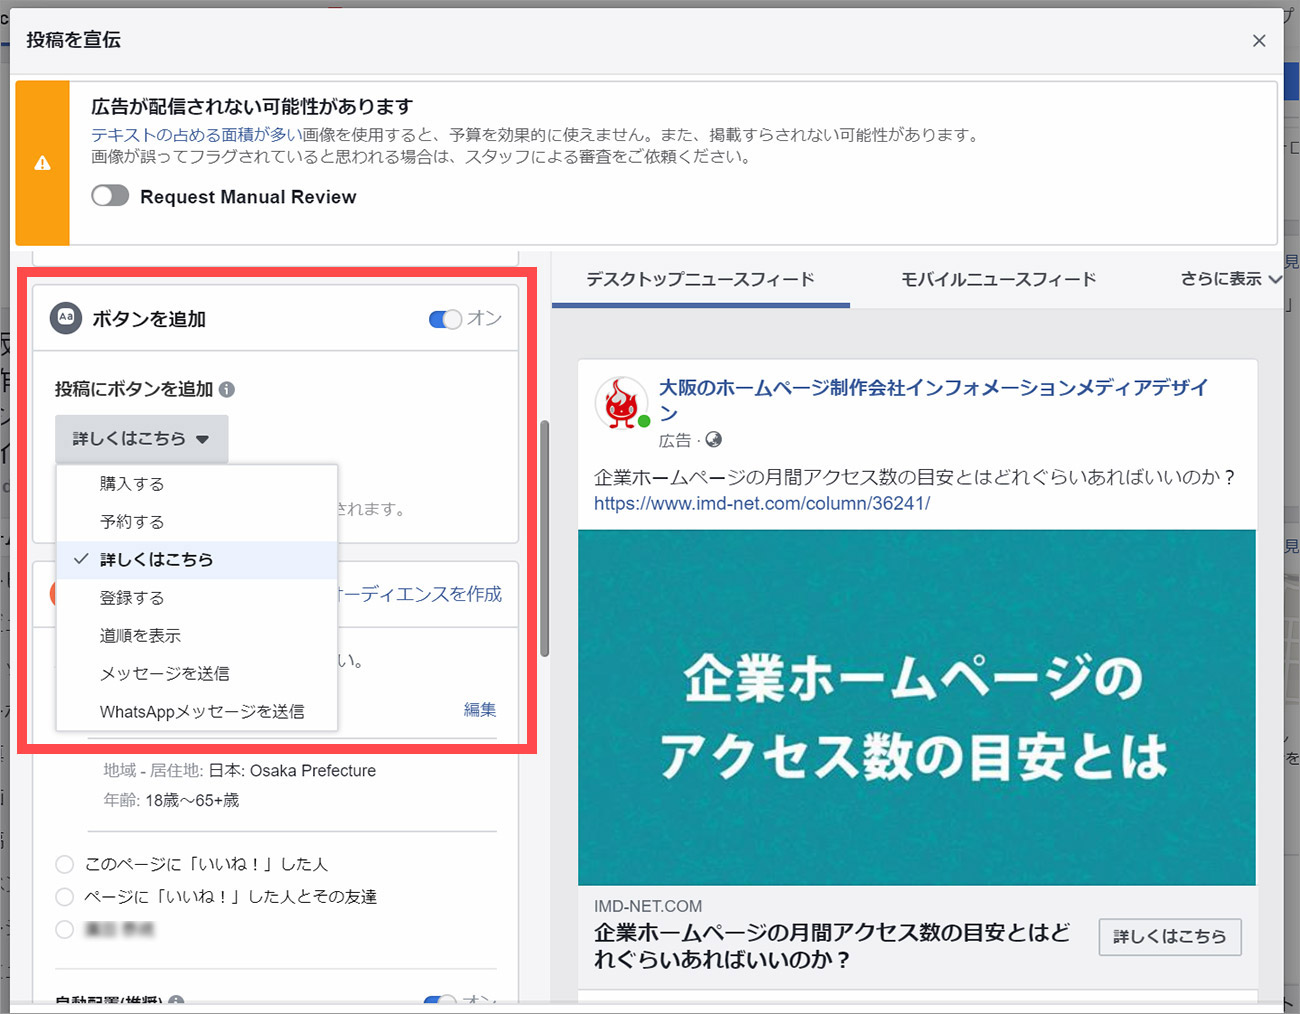Select 登録する from the menu

pyautogui.click(x=197, y=598)
